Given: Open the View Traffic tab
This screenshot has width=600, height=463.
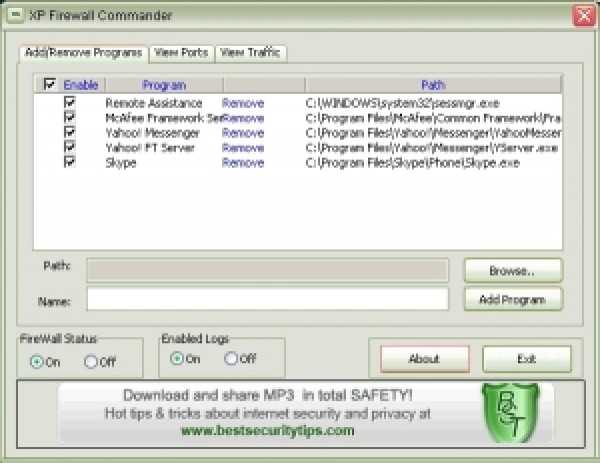Looking at the screenshot, I should point(250,53).
